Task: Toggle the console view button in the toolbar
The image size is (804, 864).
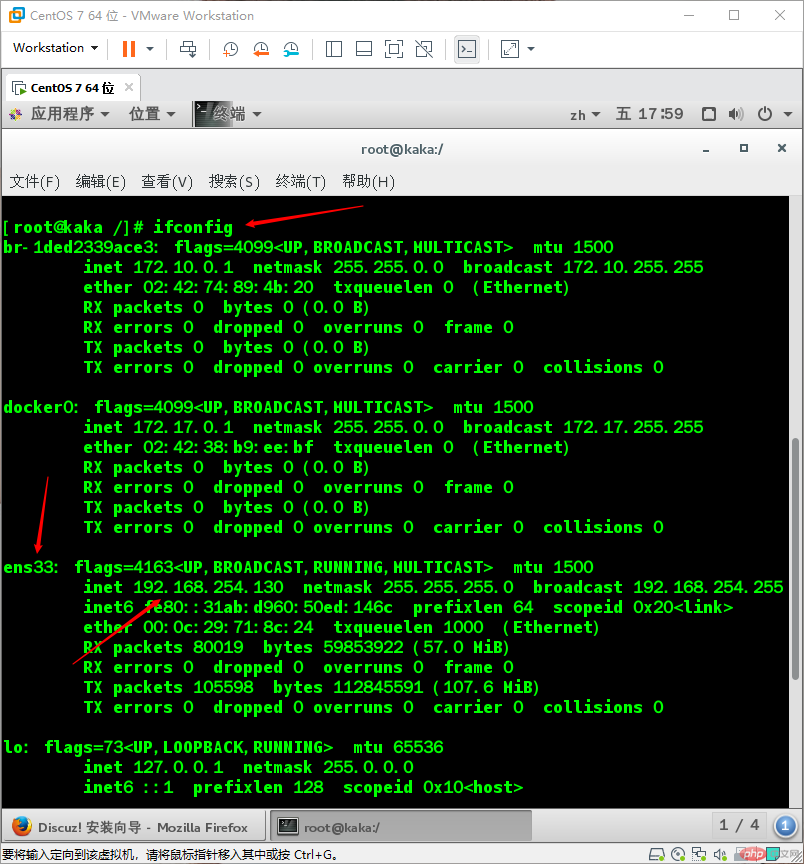Action: click(466, 48)
